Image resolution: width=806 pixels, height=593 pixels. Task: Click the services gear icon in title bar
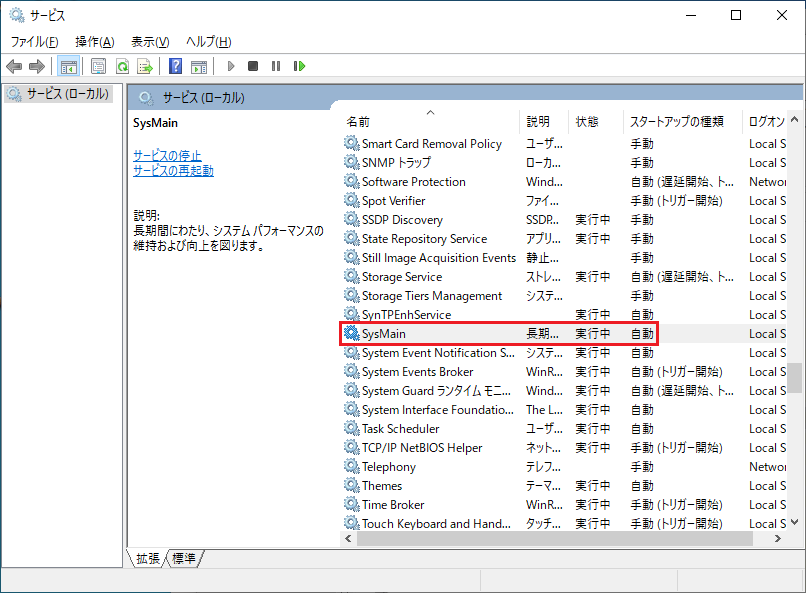(x=16, y=15)
